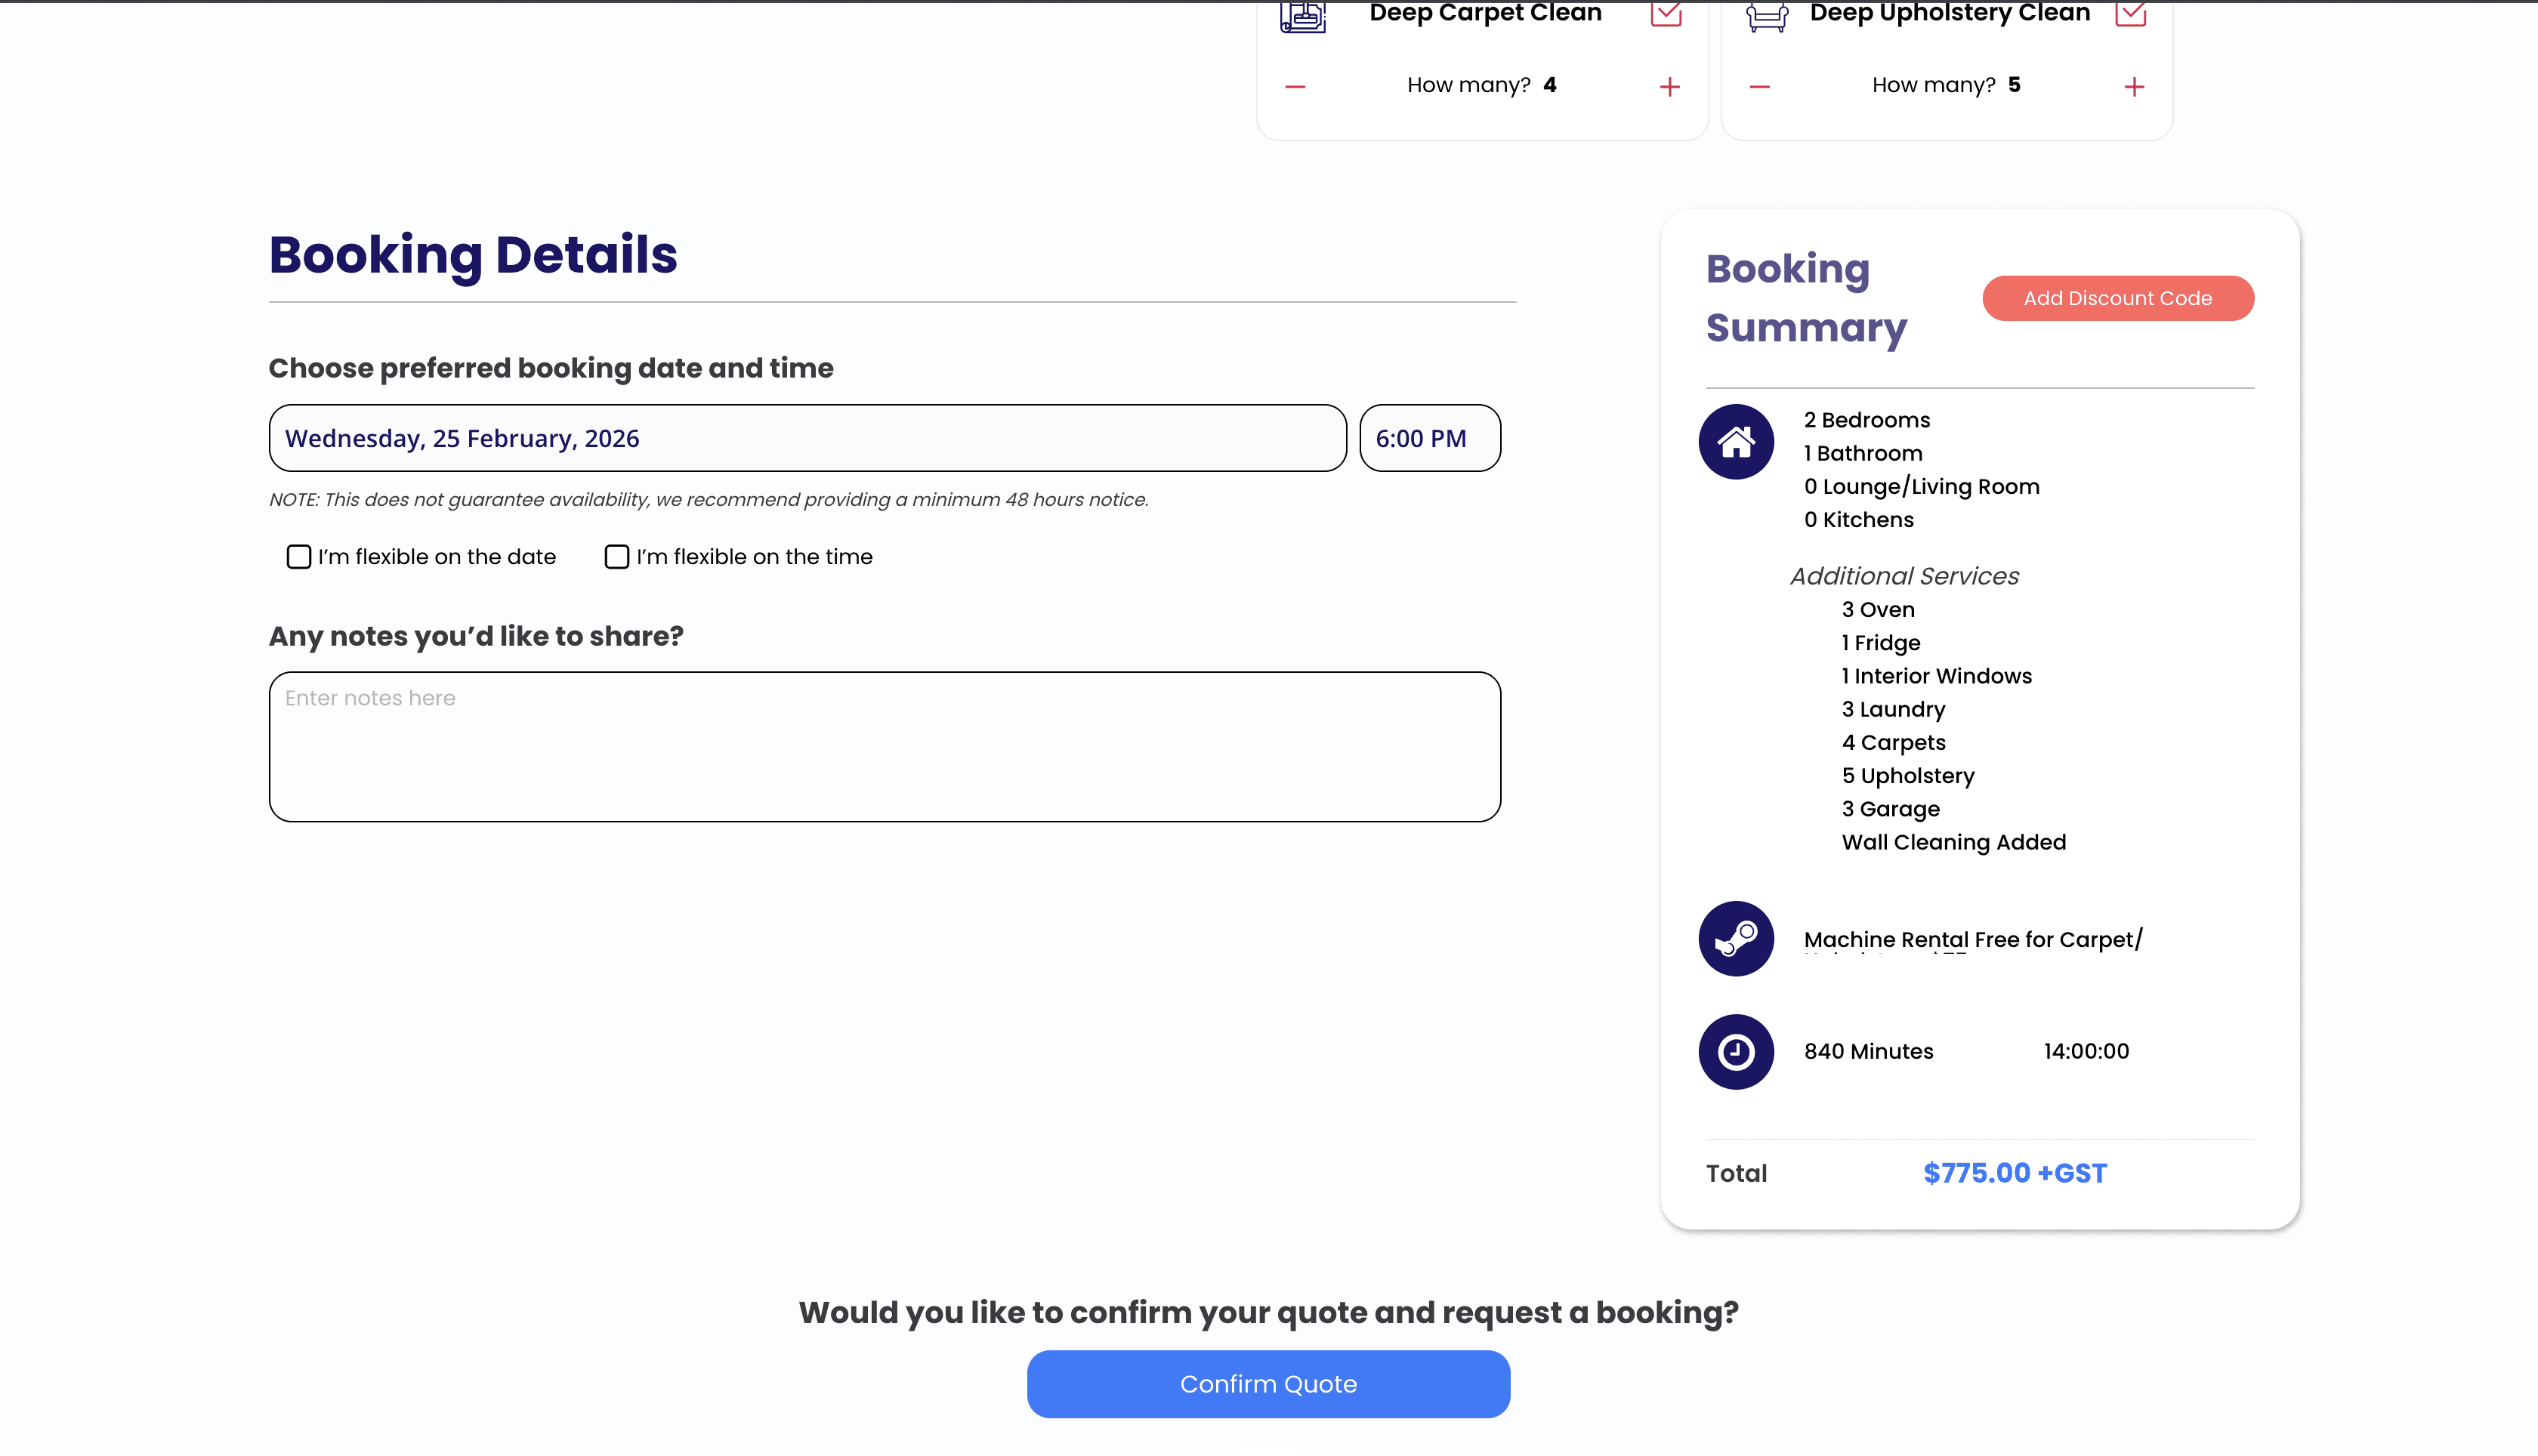Uncheck the Deep Upholstery Clean checkmark
The height and width of the screenshot is (1456, 2538).
(x=2130, y=14)
